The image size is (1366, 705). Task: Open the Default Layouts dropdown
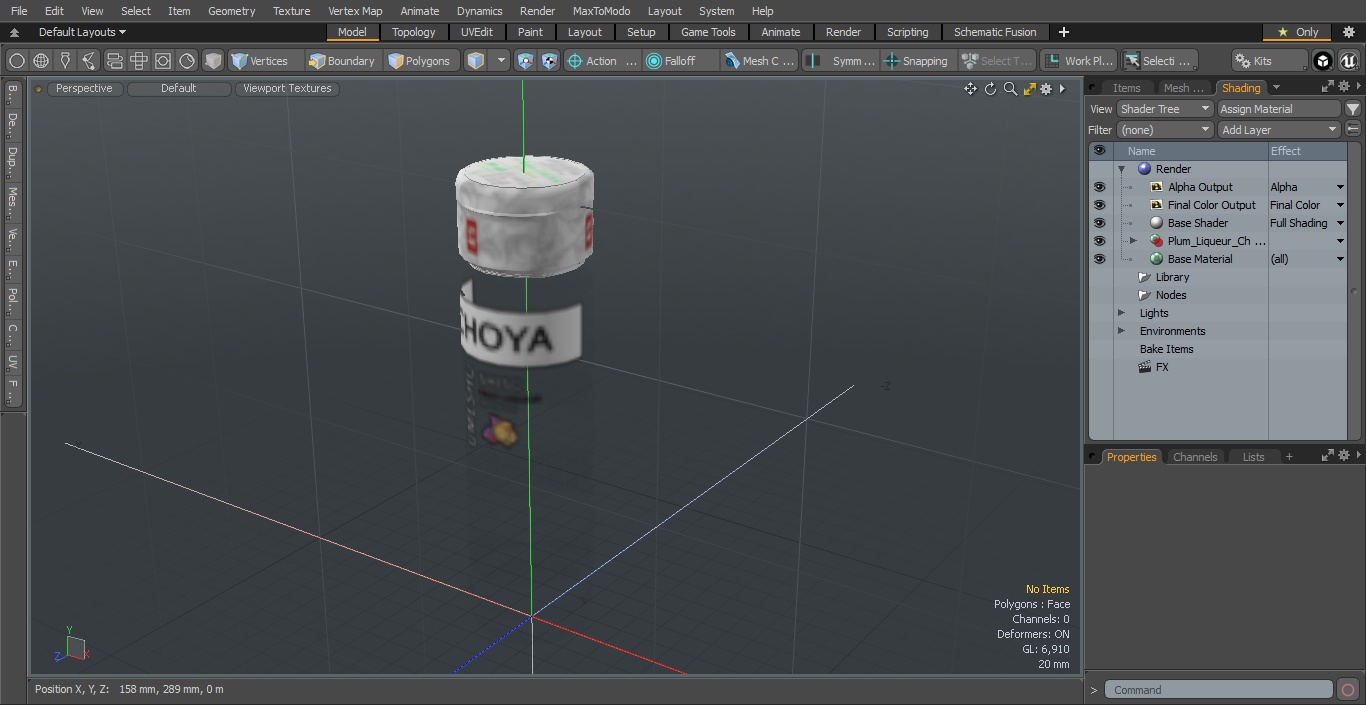(x=82, y=32)
